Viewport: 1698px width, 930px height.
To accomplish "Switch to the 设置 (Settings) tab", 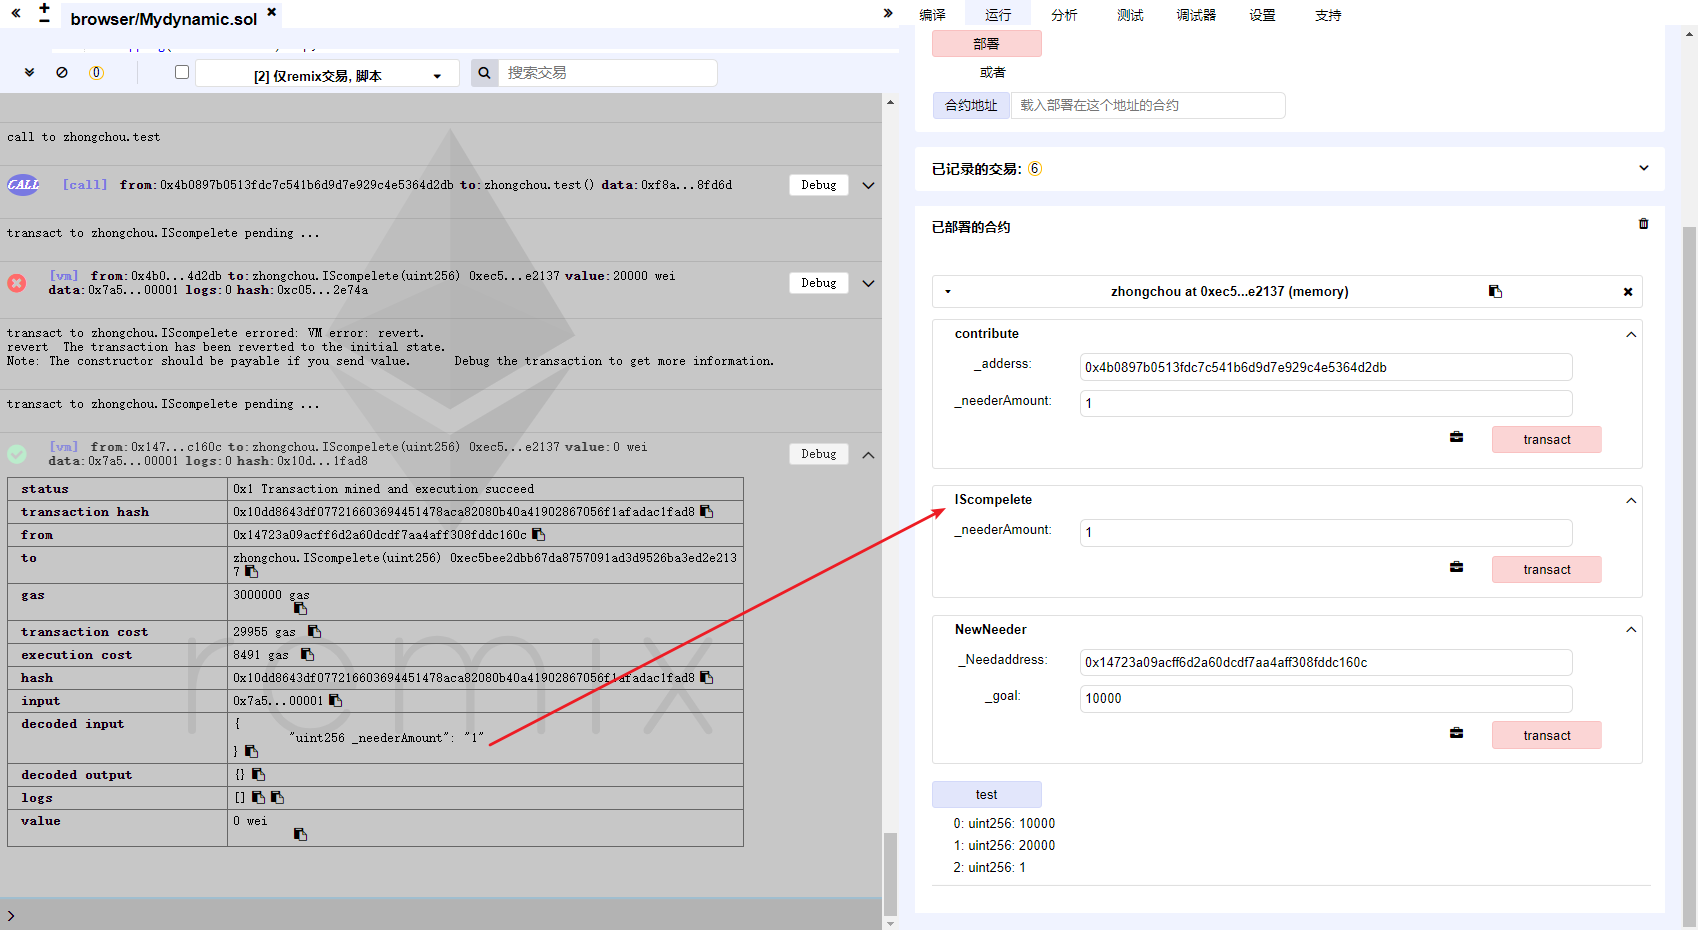I will [1262, 14].
